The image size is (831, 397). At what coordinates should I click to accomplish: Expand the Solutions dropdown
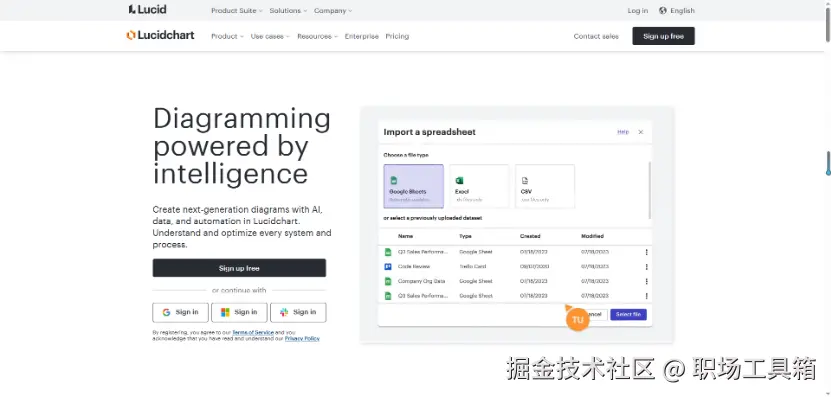coord(288,11)
